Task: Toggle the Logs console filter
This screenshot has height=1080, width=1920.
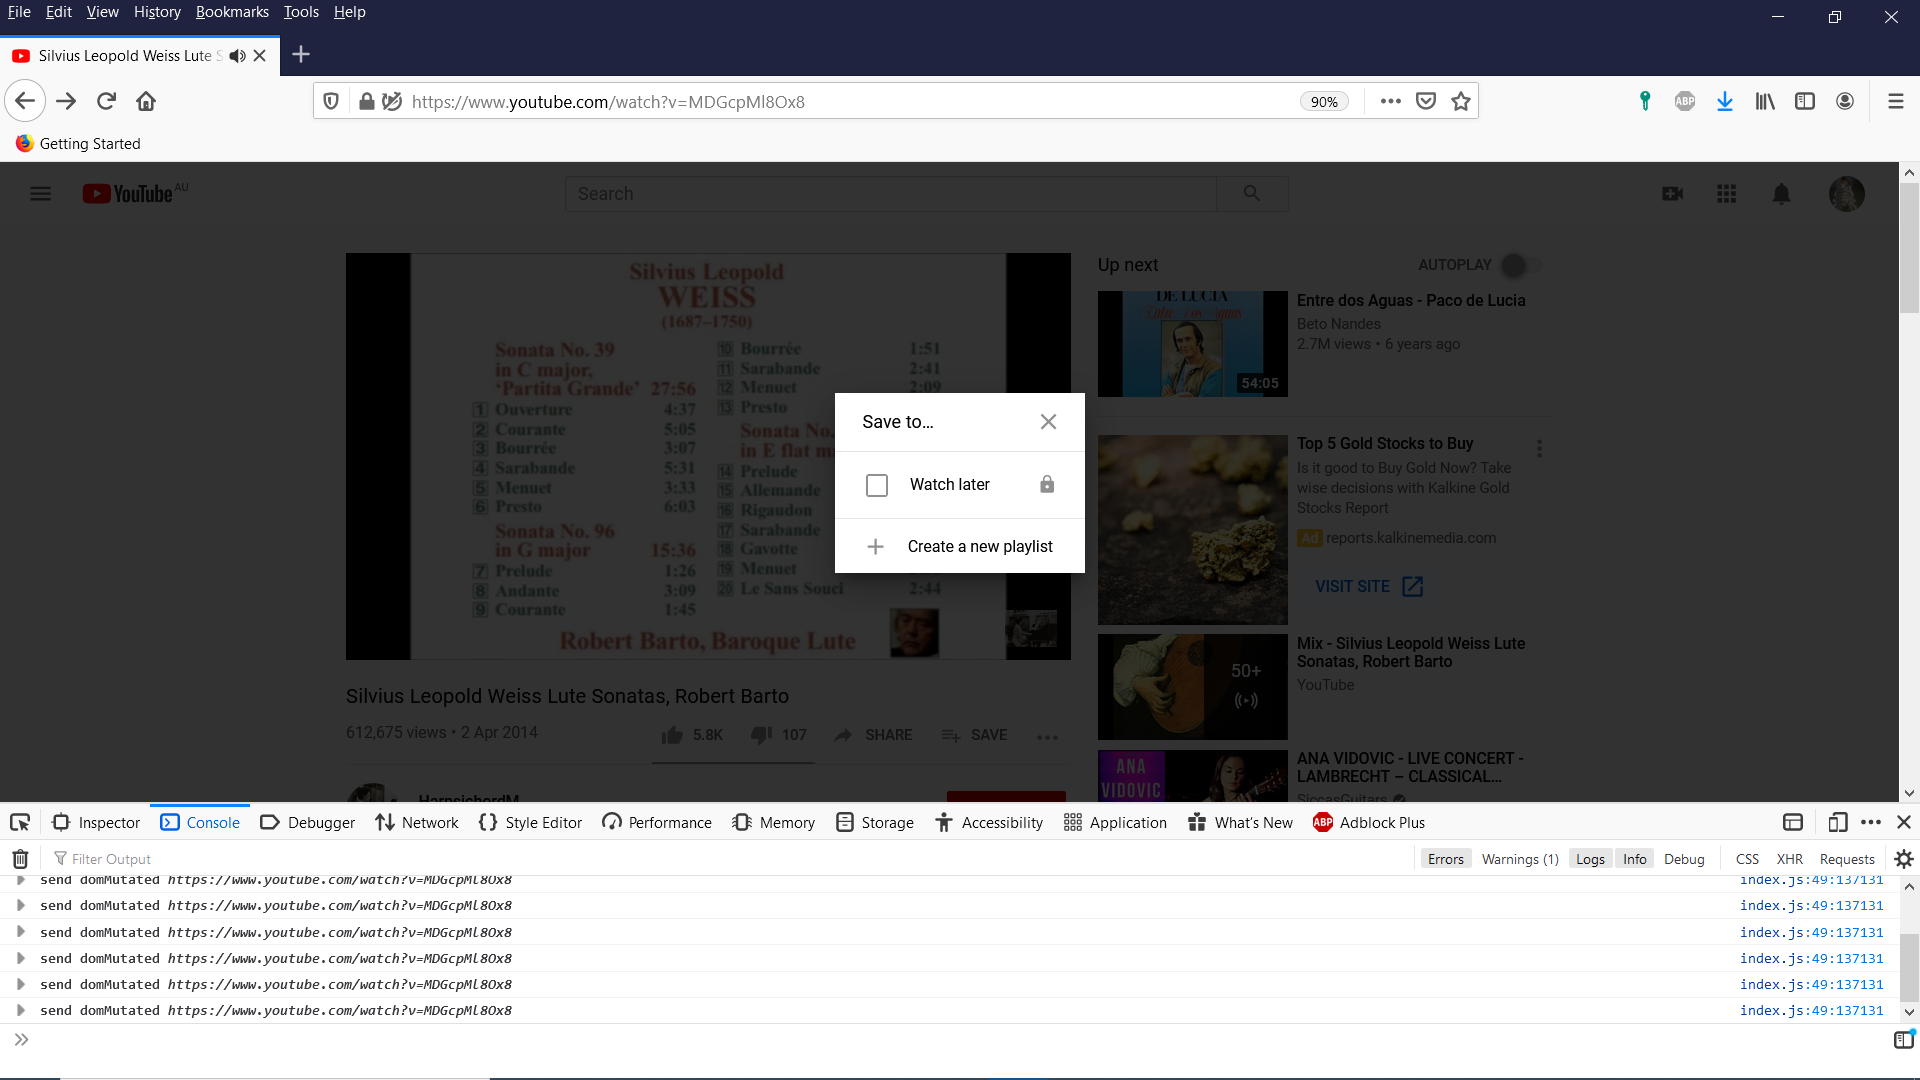Action: click(1590, 859)
